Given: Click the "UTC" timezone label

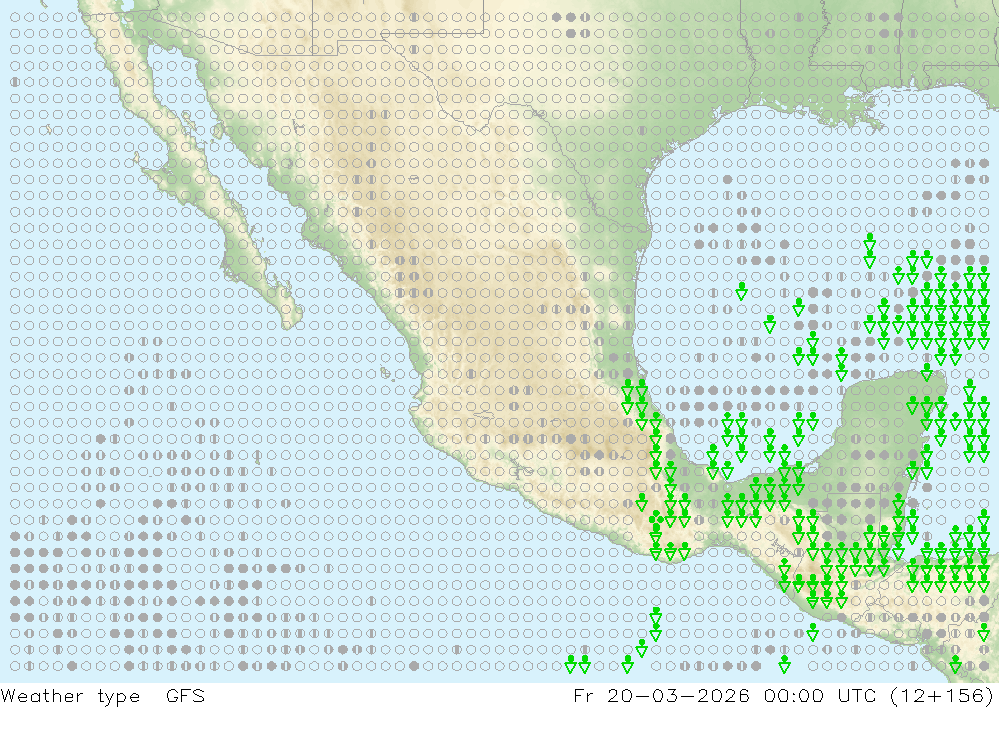Looking at the screenshot, I should coord(857,695).
